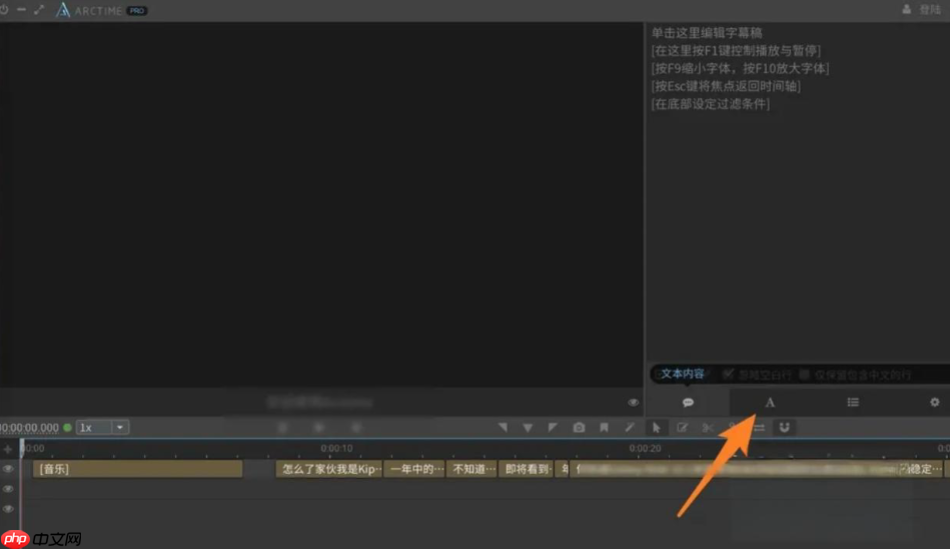Click the line about F1 play and pause
Image resolution: width=950 pixels, height=549 pixels.
point(736,50)
